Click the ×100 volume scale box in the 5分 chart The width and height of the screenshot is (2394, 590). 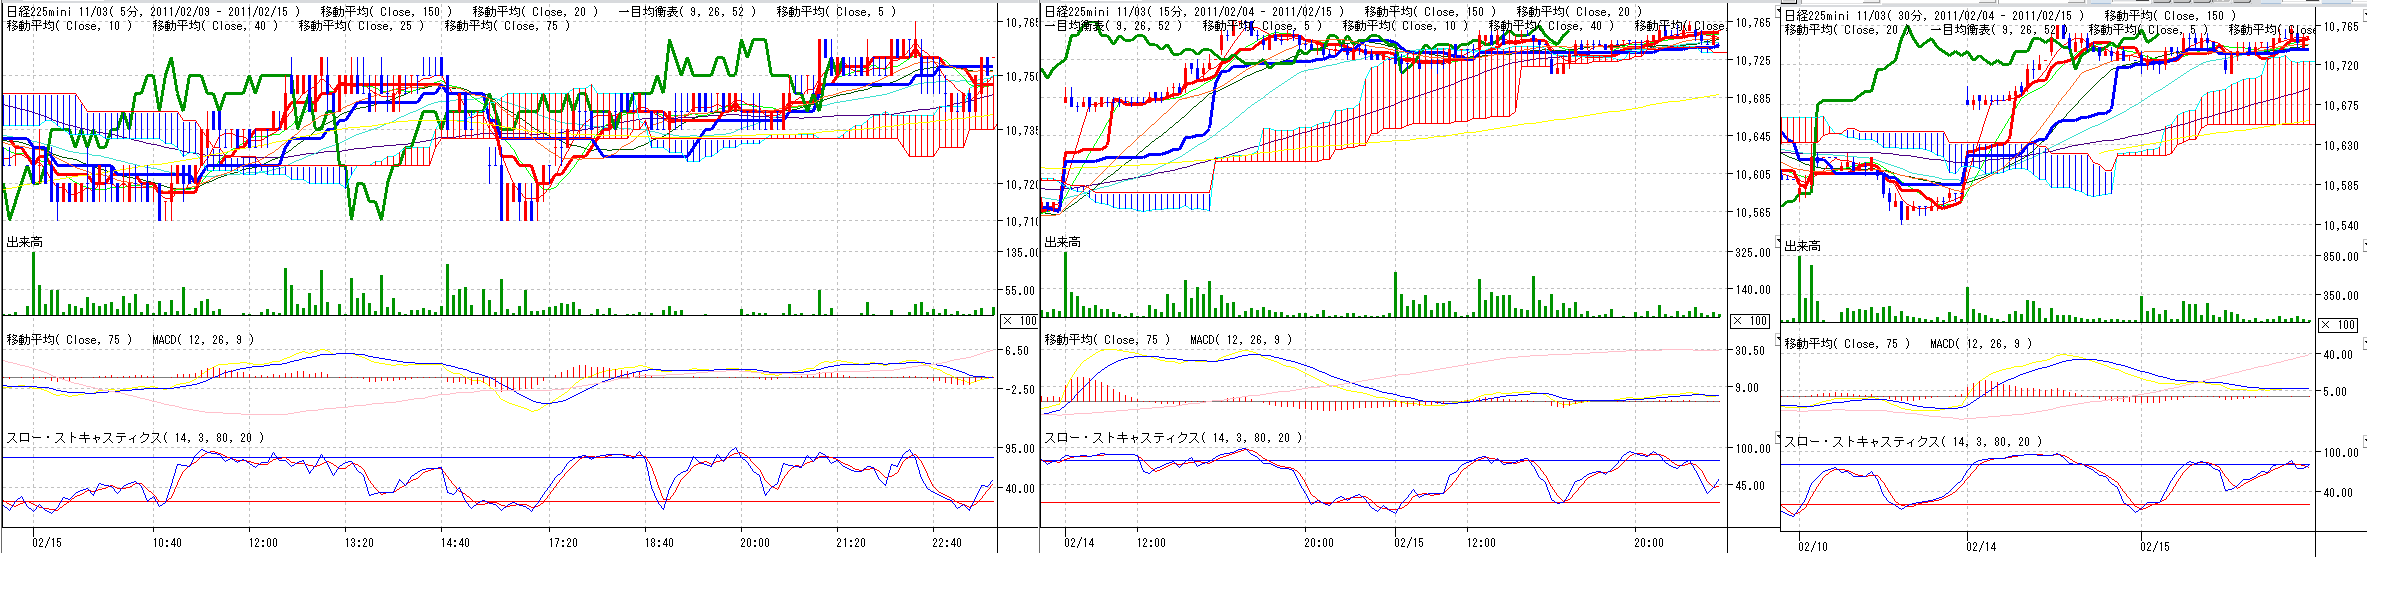click(1019, 321)
